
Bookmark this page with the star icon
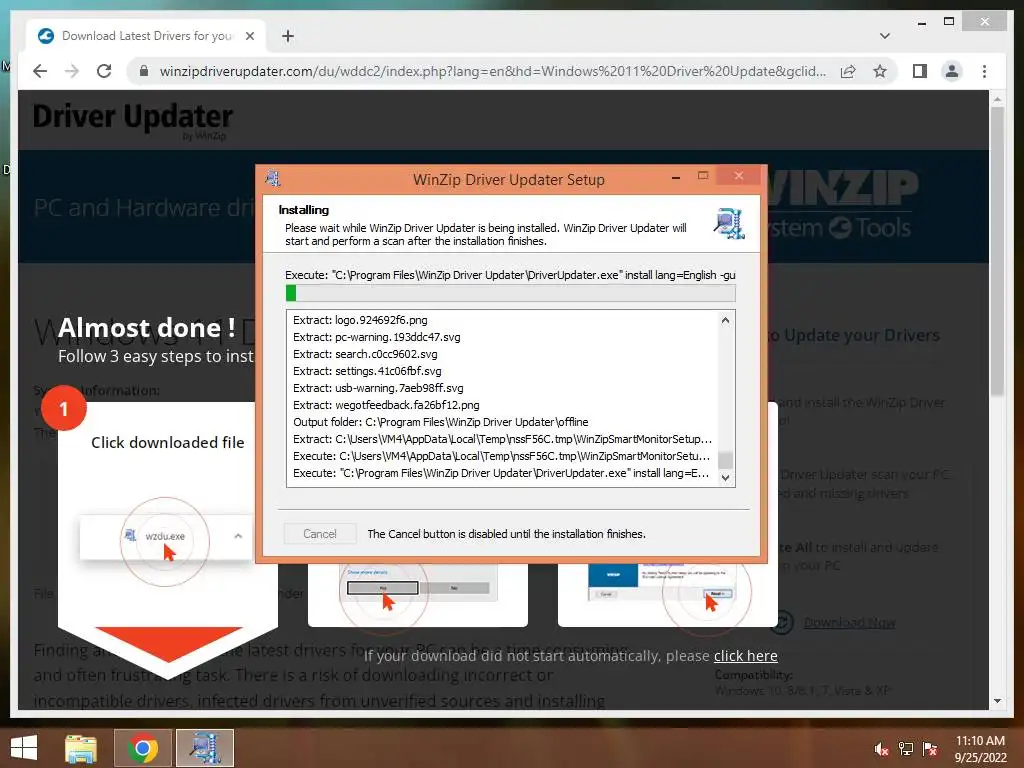[880, 71]
